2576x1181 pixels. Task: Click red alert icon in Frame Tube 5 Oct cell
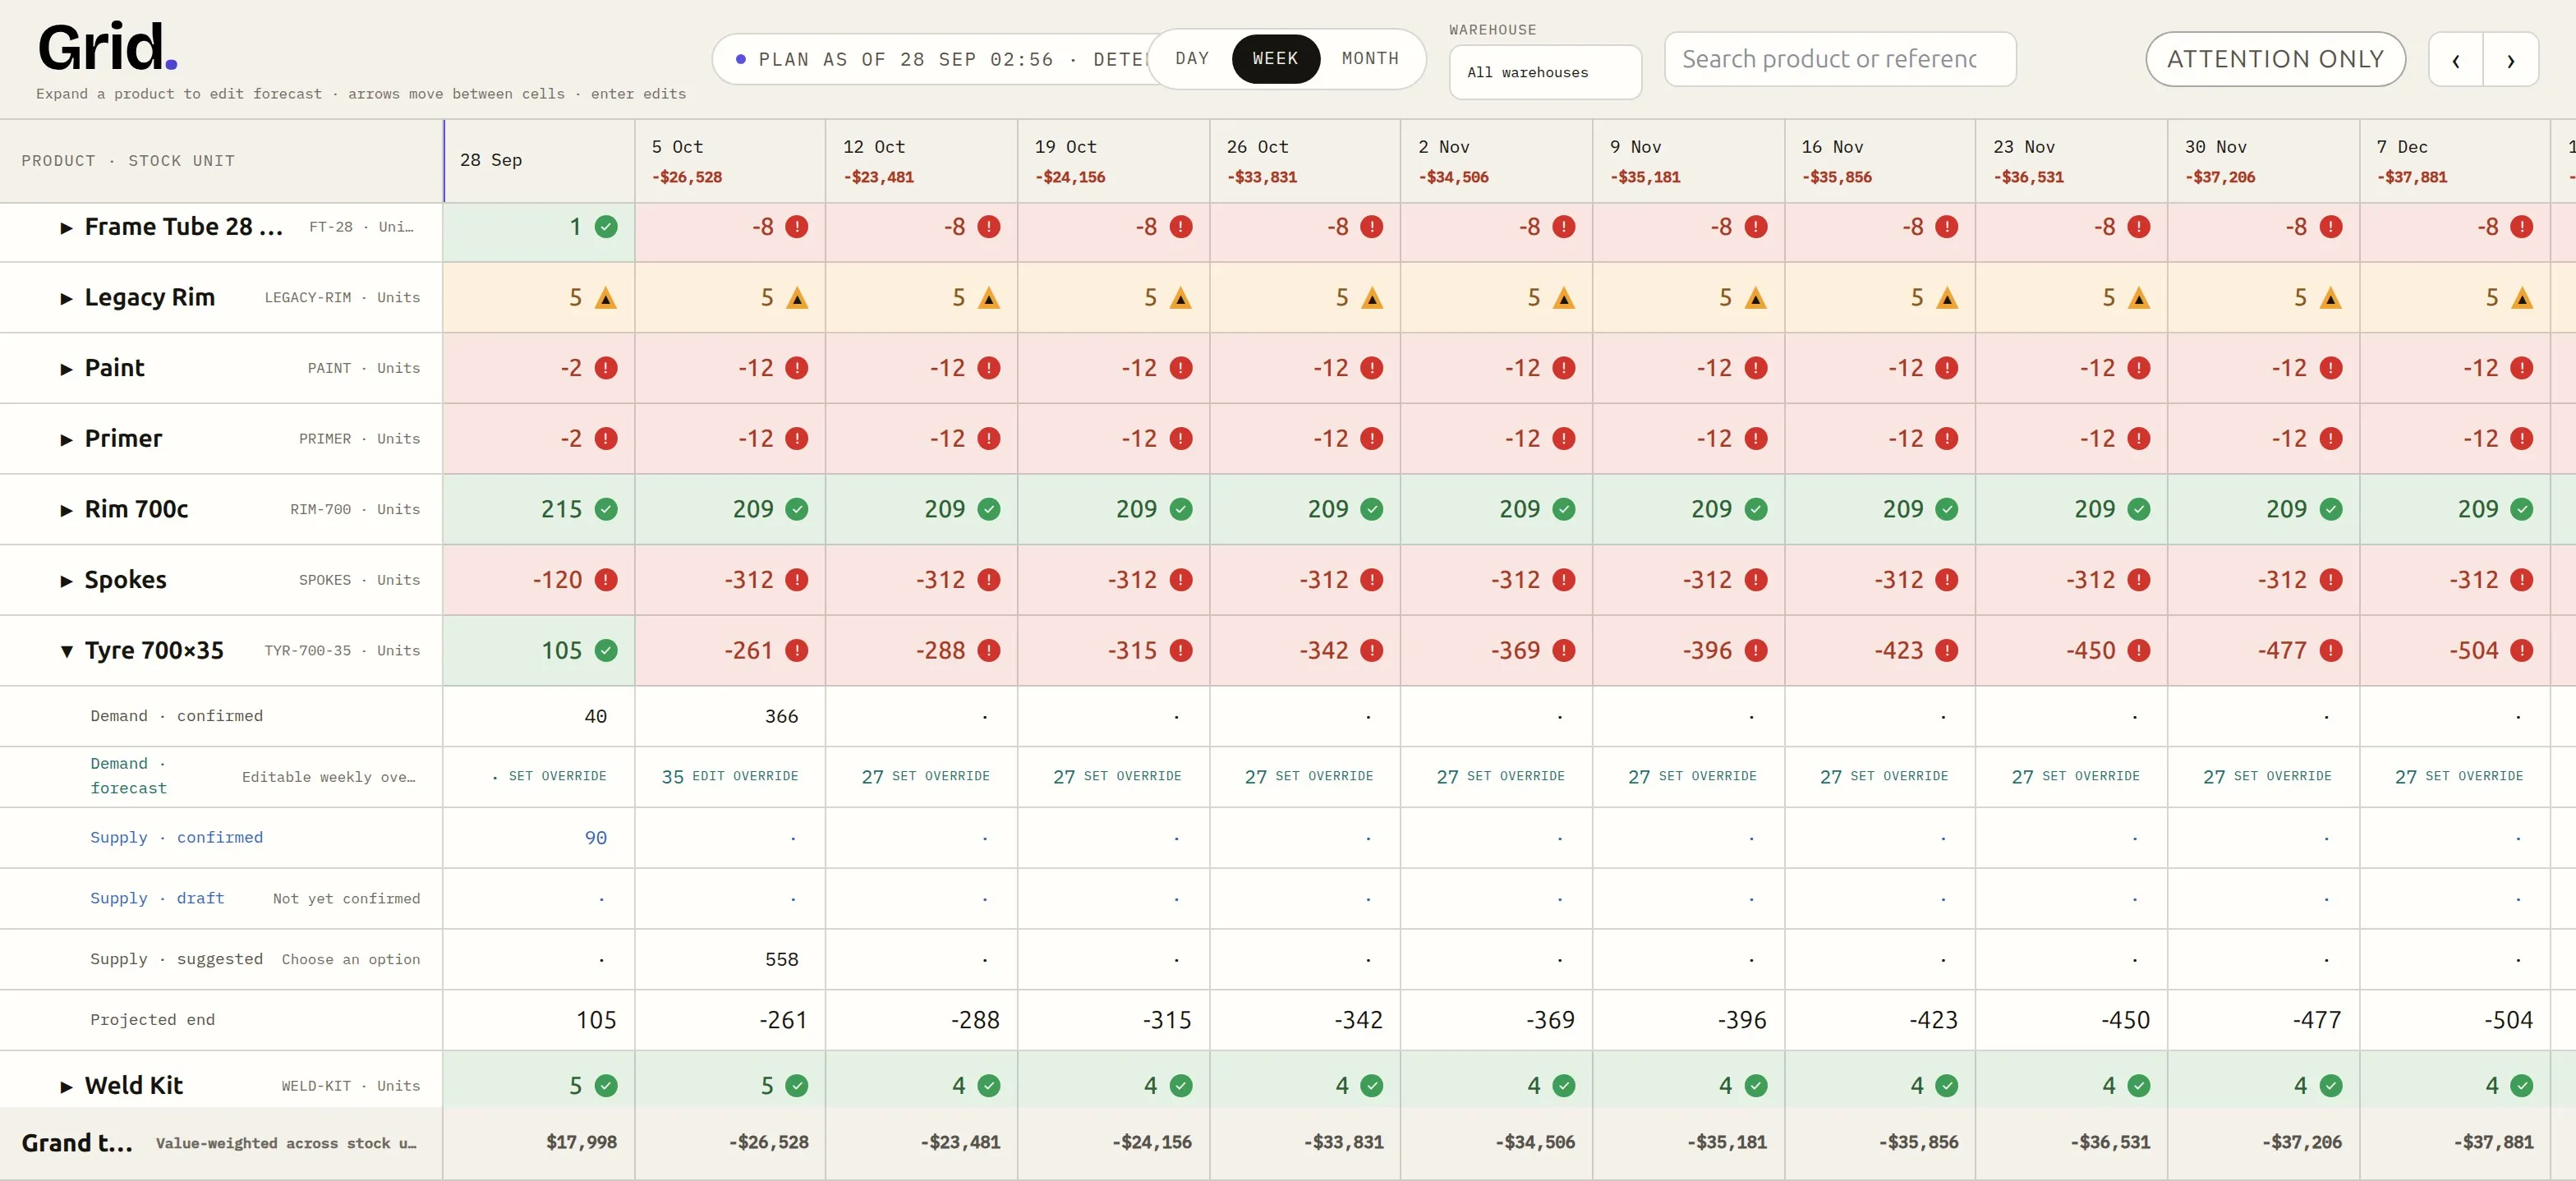[x=797, y=227]
